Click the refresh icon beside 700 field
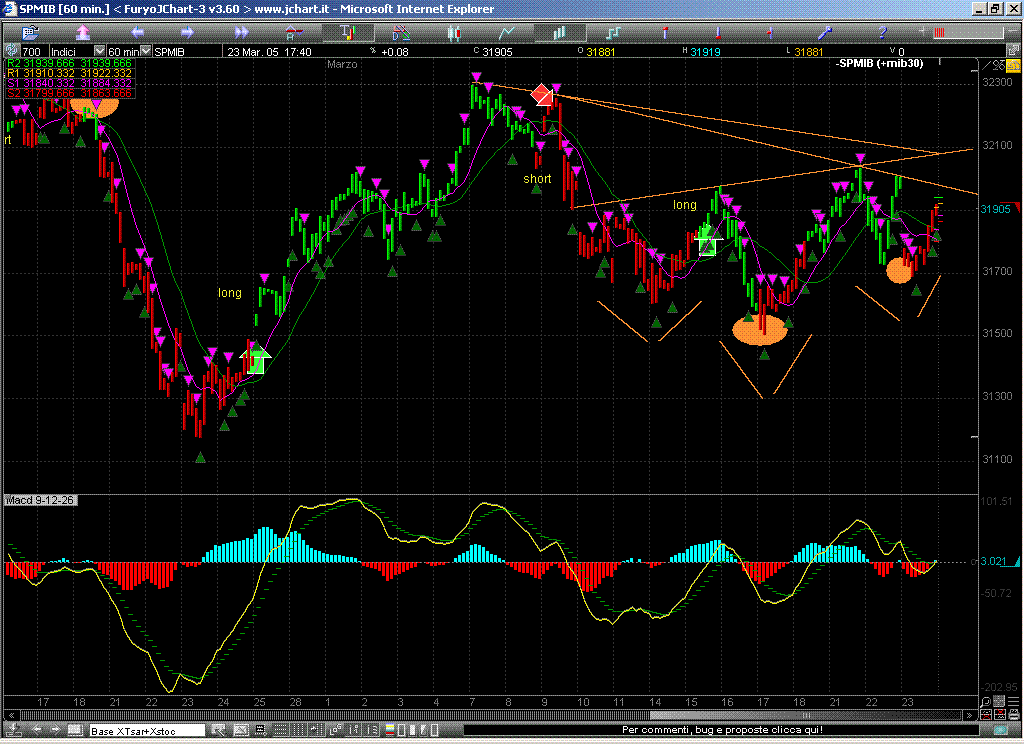The image size is (1024, 744). point(11,51)
